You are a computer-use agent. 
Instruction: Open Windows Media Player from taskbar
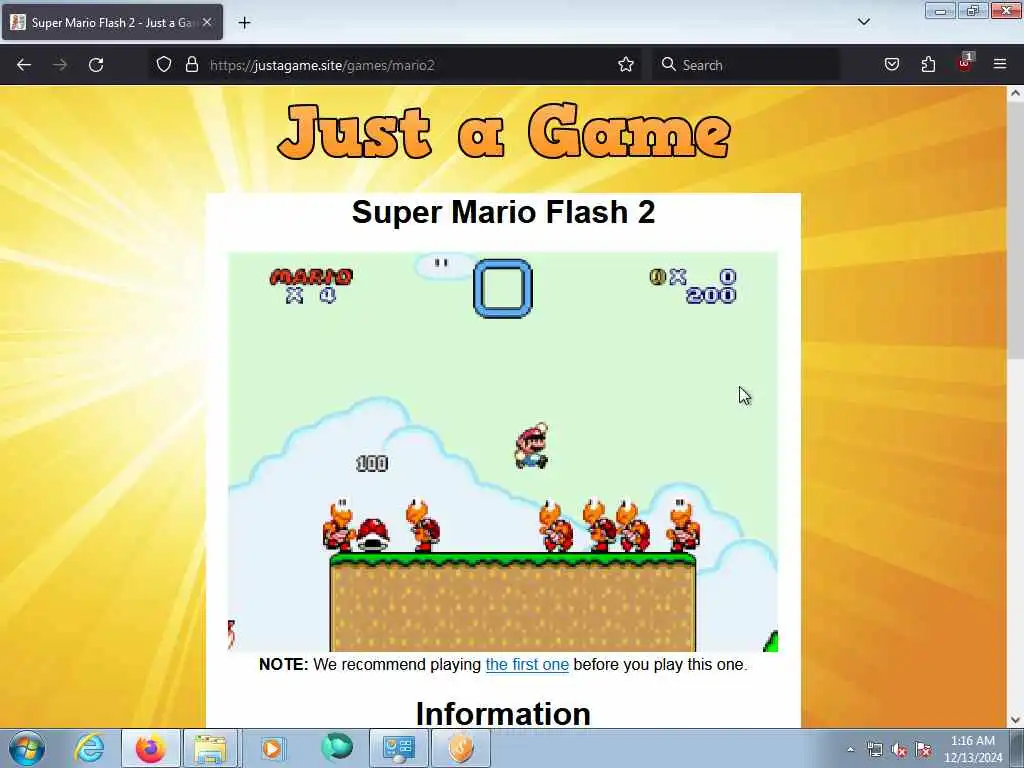pyautogui.click(x=272, y=748)
